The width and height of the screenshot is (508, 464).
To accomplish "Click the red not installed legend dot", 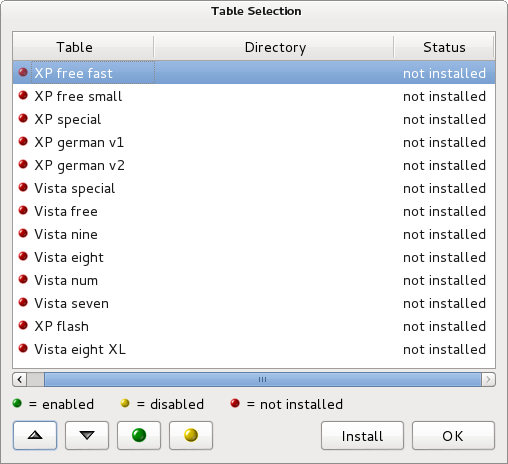I will pos(235,403).
